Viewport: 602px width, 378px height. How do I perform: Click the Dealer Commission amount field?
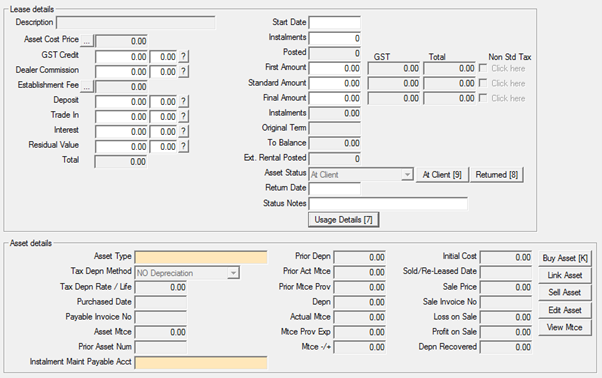(121, 72)
